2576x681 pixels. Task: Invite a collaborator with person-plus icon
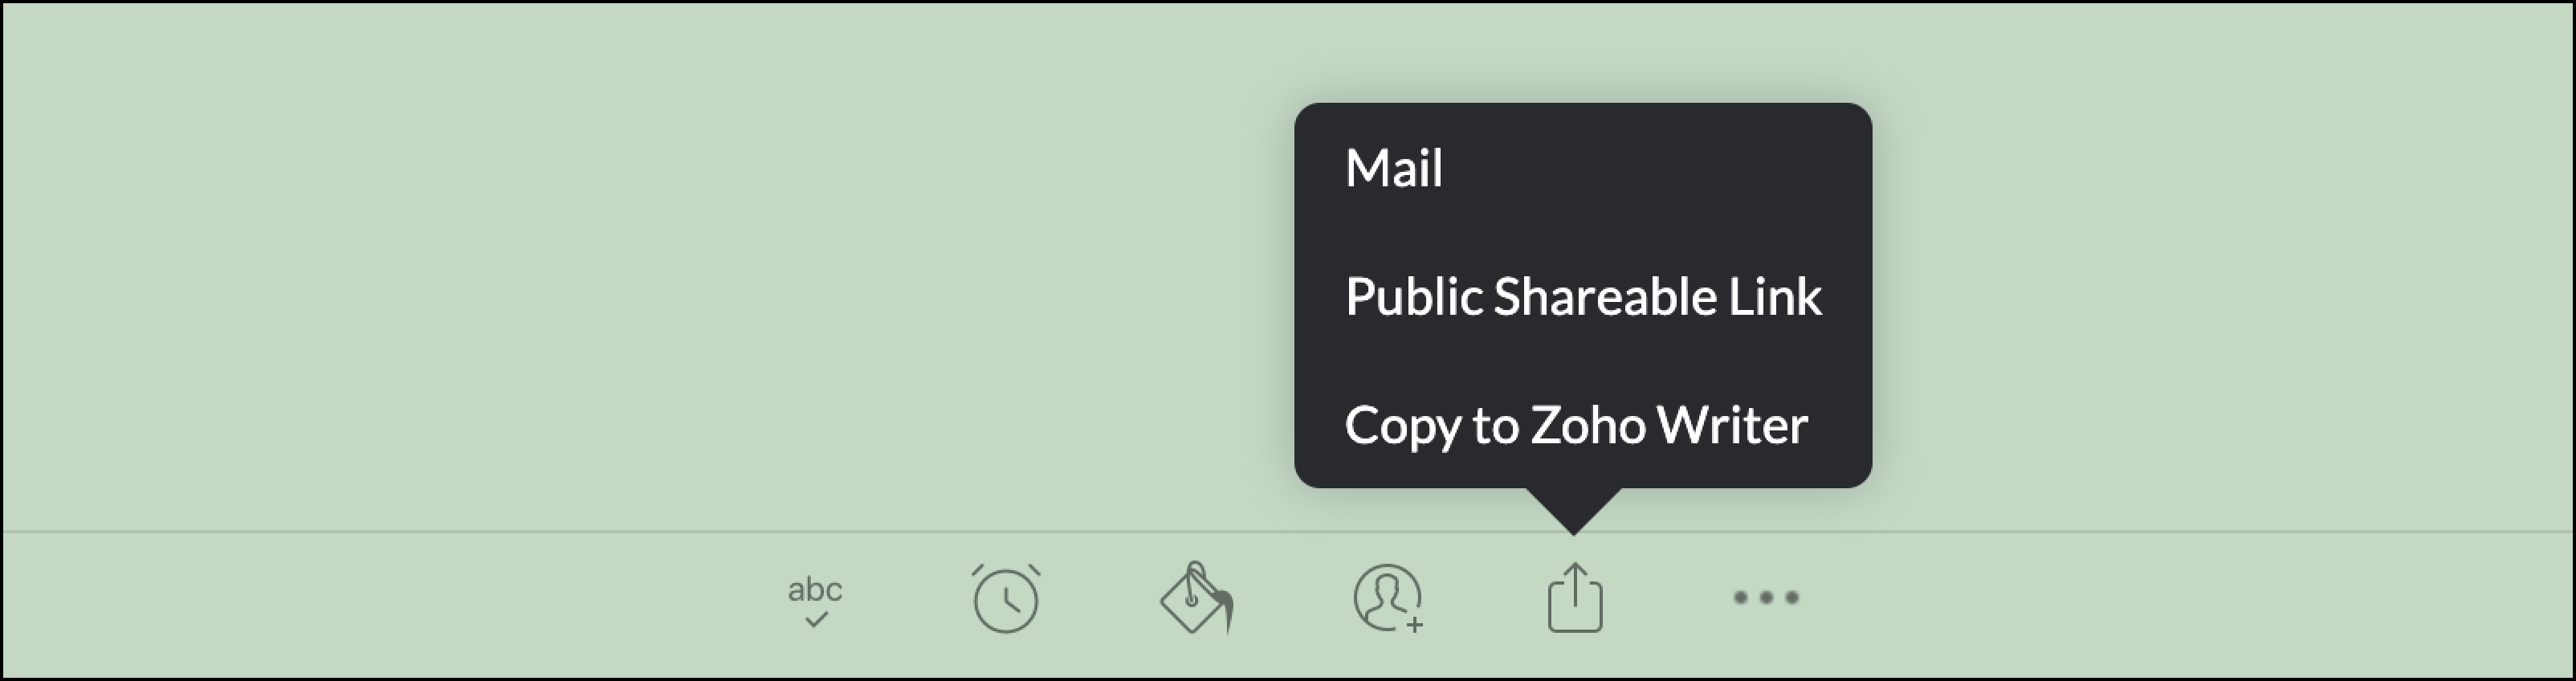(x=1389, y=598)
